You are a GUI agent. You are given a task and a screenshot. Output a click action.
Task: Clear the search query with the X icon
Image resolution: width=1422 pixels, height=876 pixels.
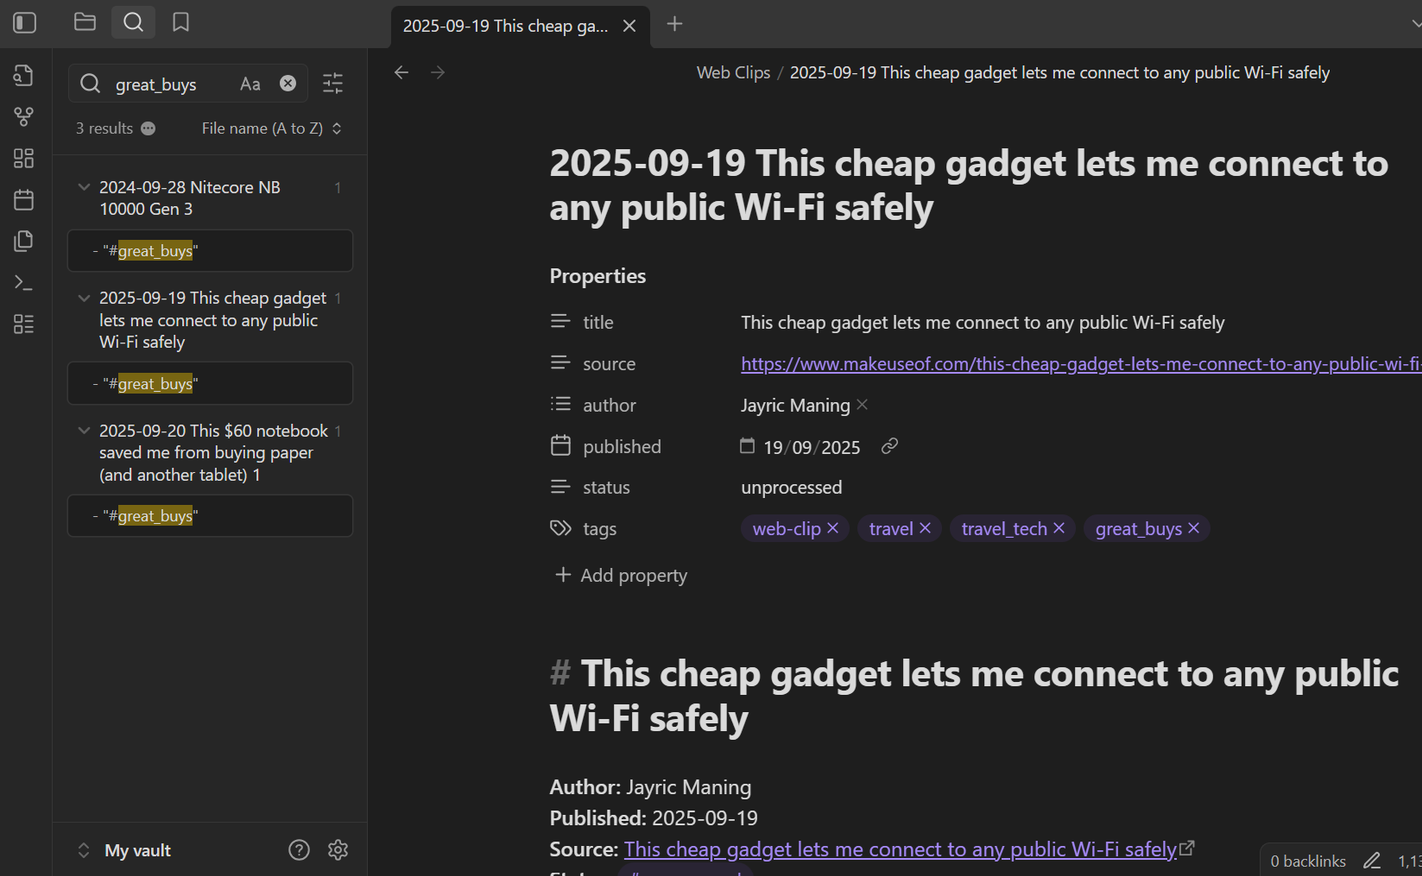point(288,83)
